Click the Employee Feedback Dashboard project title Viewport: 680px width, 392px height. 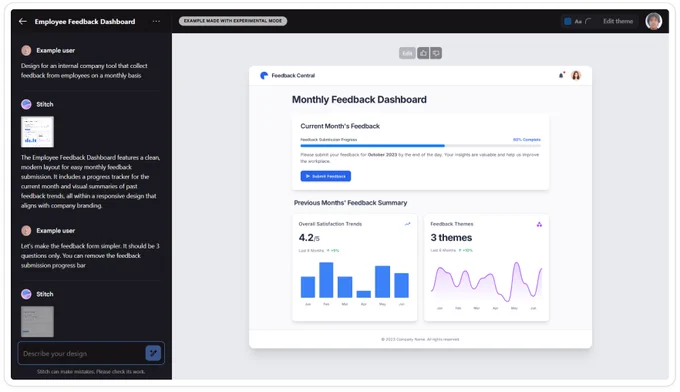click(x=85, y=21)
